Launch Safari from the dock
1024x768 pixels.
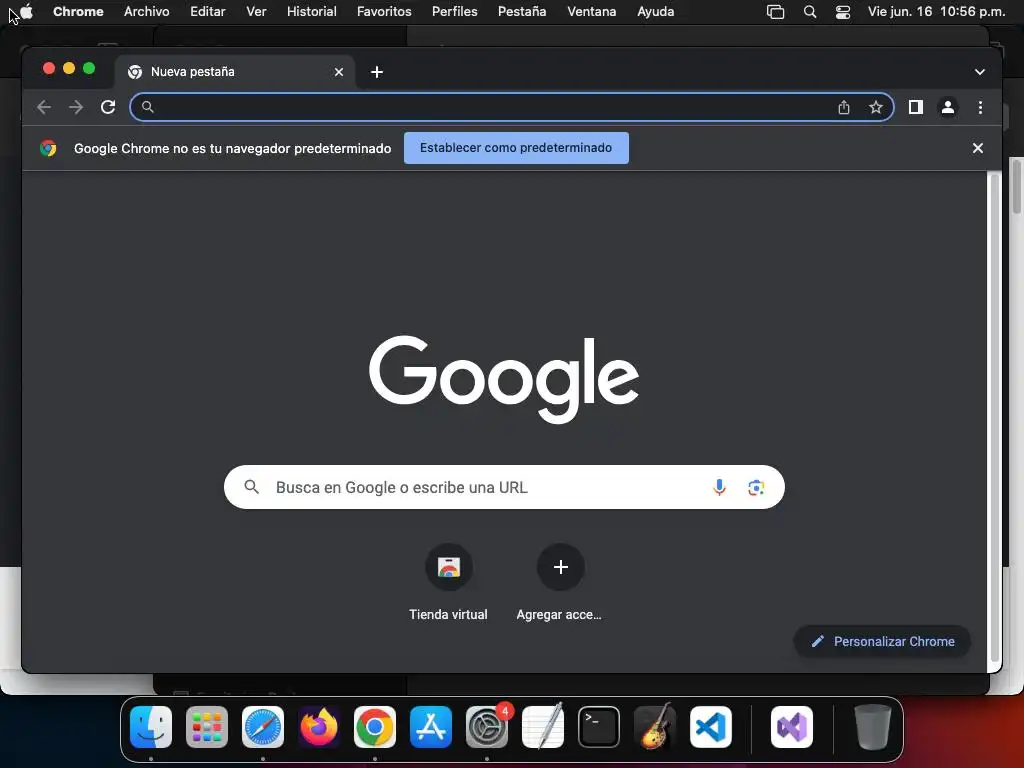point(263,727)
